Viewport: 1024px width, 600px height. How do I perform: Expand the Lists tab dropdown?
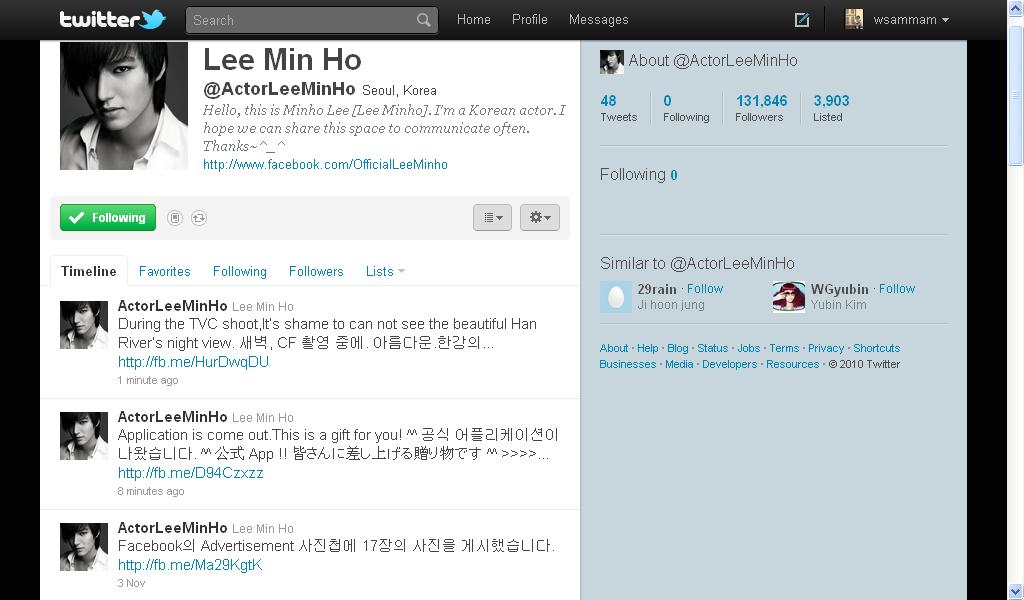pyautogui.click(x=385, y=271)
